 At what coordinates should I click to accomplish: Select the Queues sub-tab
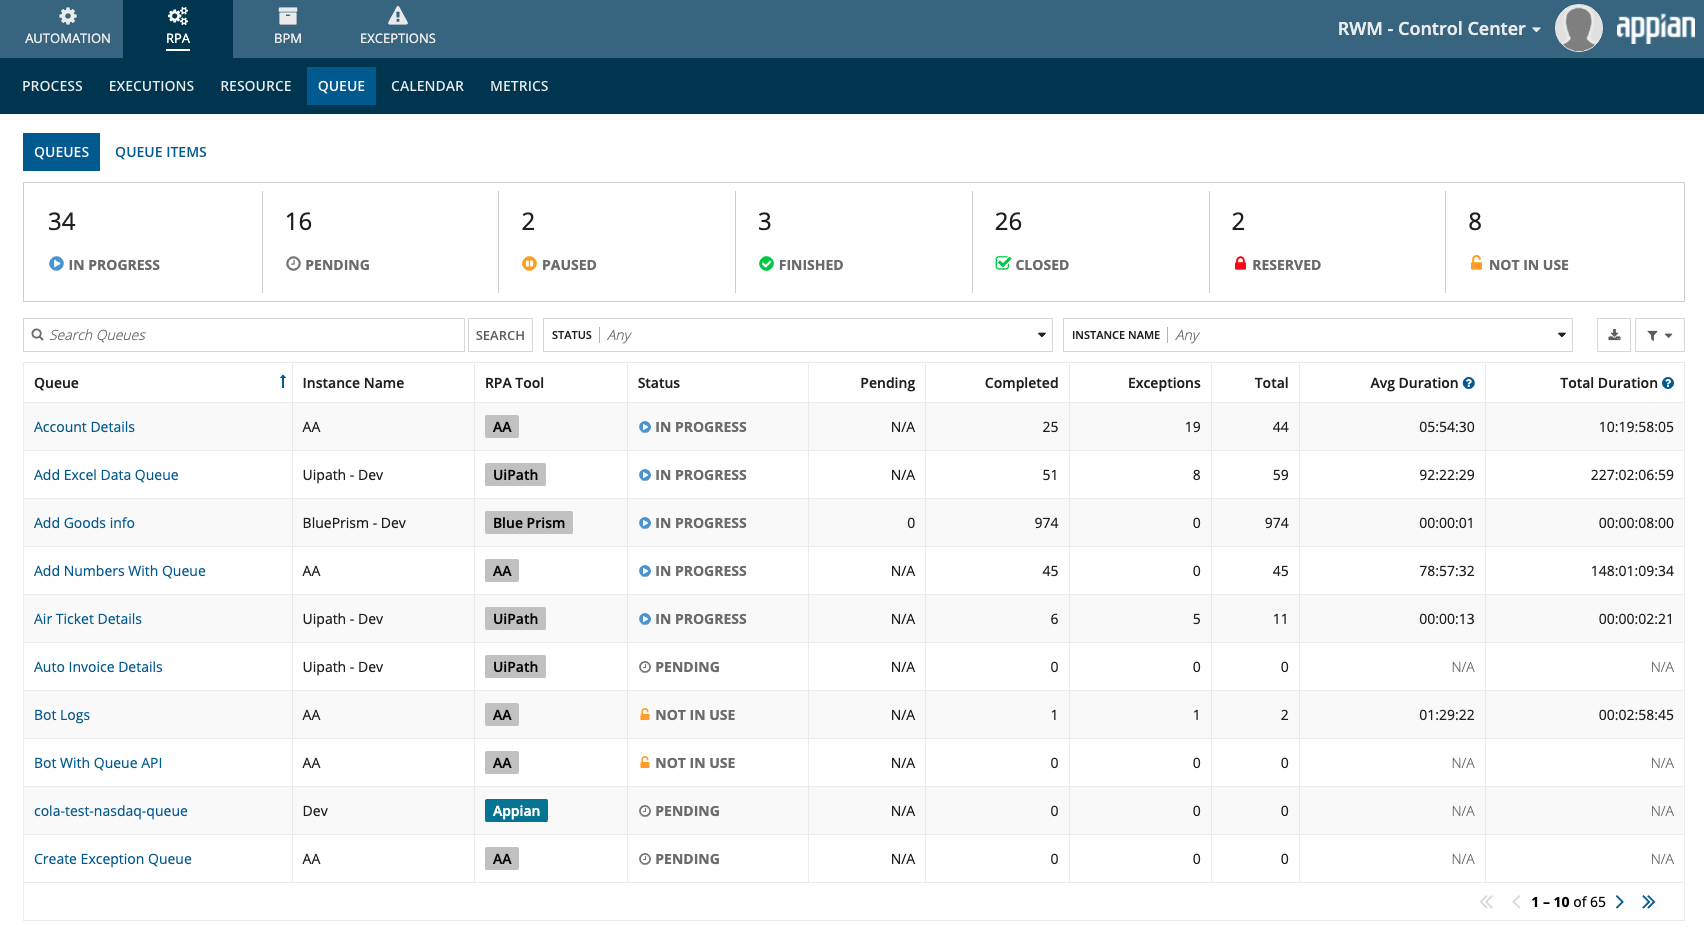pyautogui.click(x=61, y=152)
